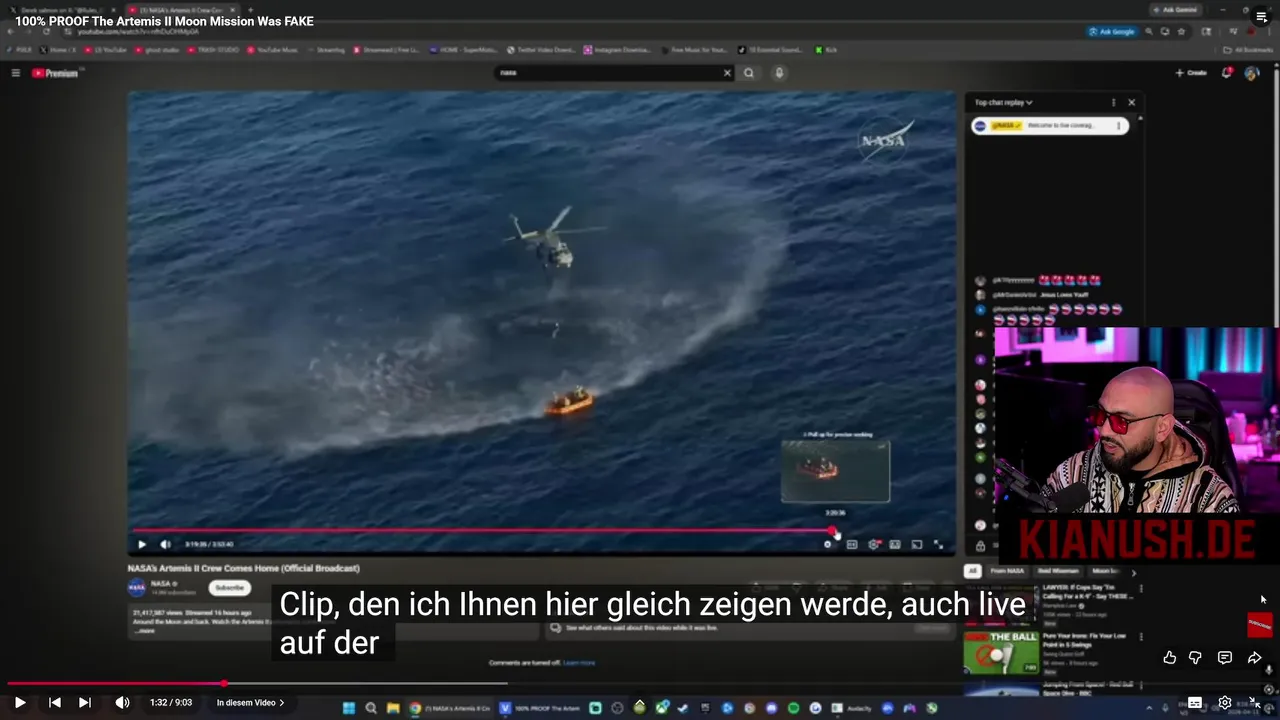The height and width of the screenshot is (720, 1280).
Task: Enter fullscreen on the inner player
Action: (x=938, y=544)
